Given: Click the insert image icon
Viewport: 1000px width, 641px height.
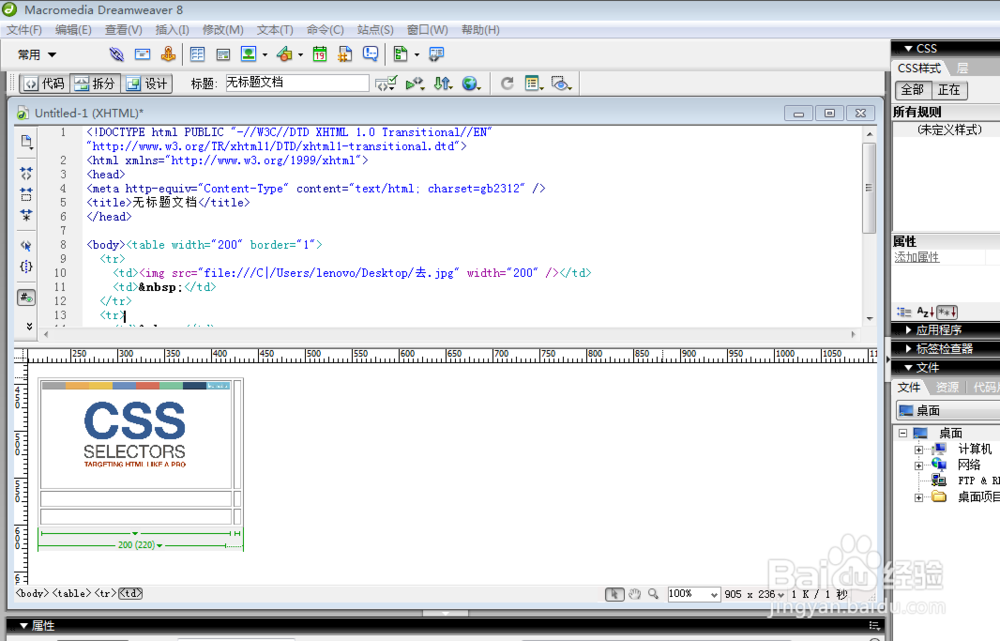Looking at the screenshot, I should point(248,55).
